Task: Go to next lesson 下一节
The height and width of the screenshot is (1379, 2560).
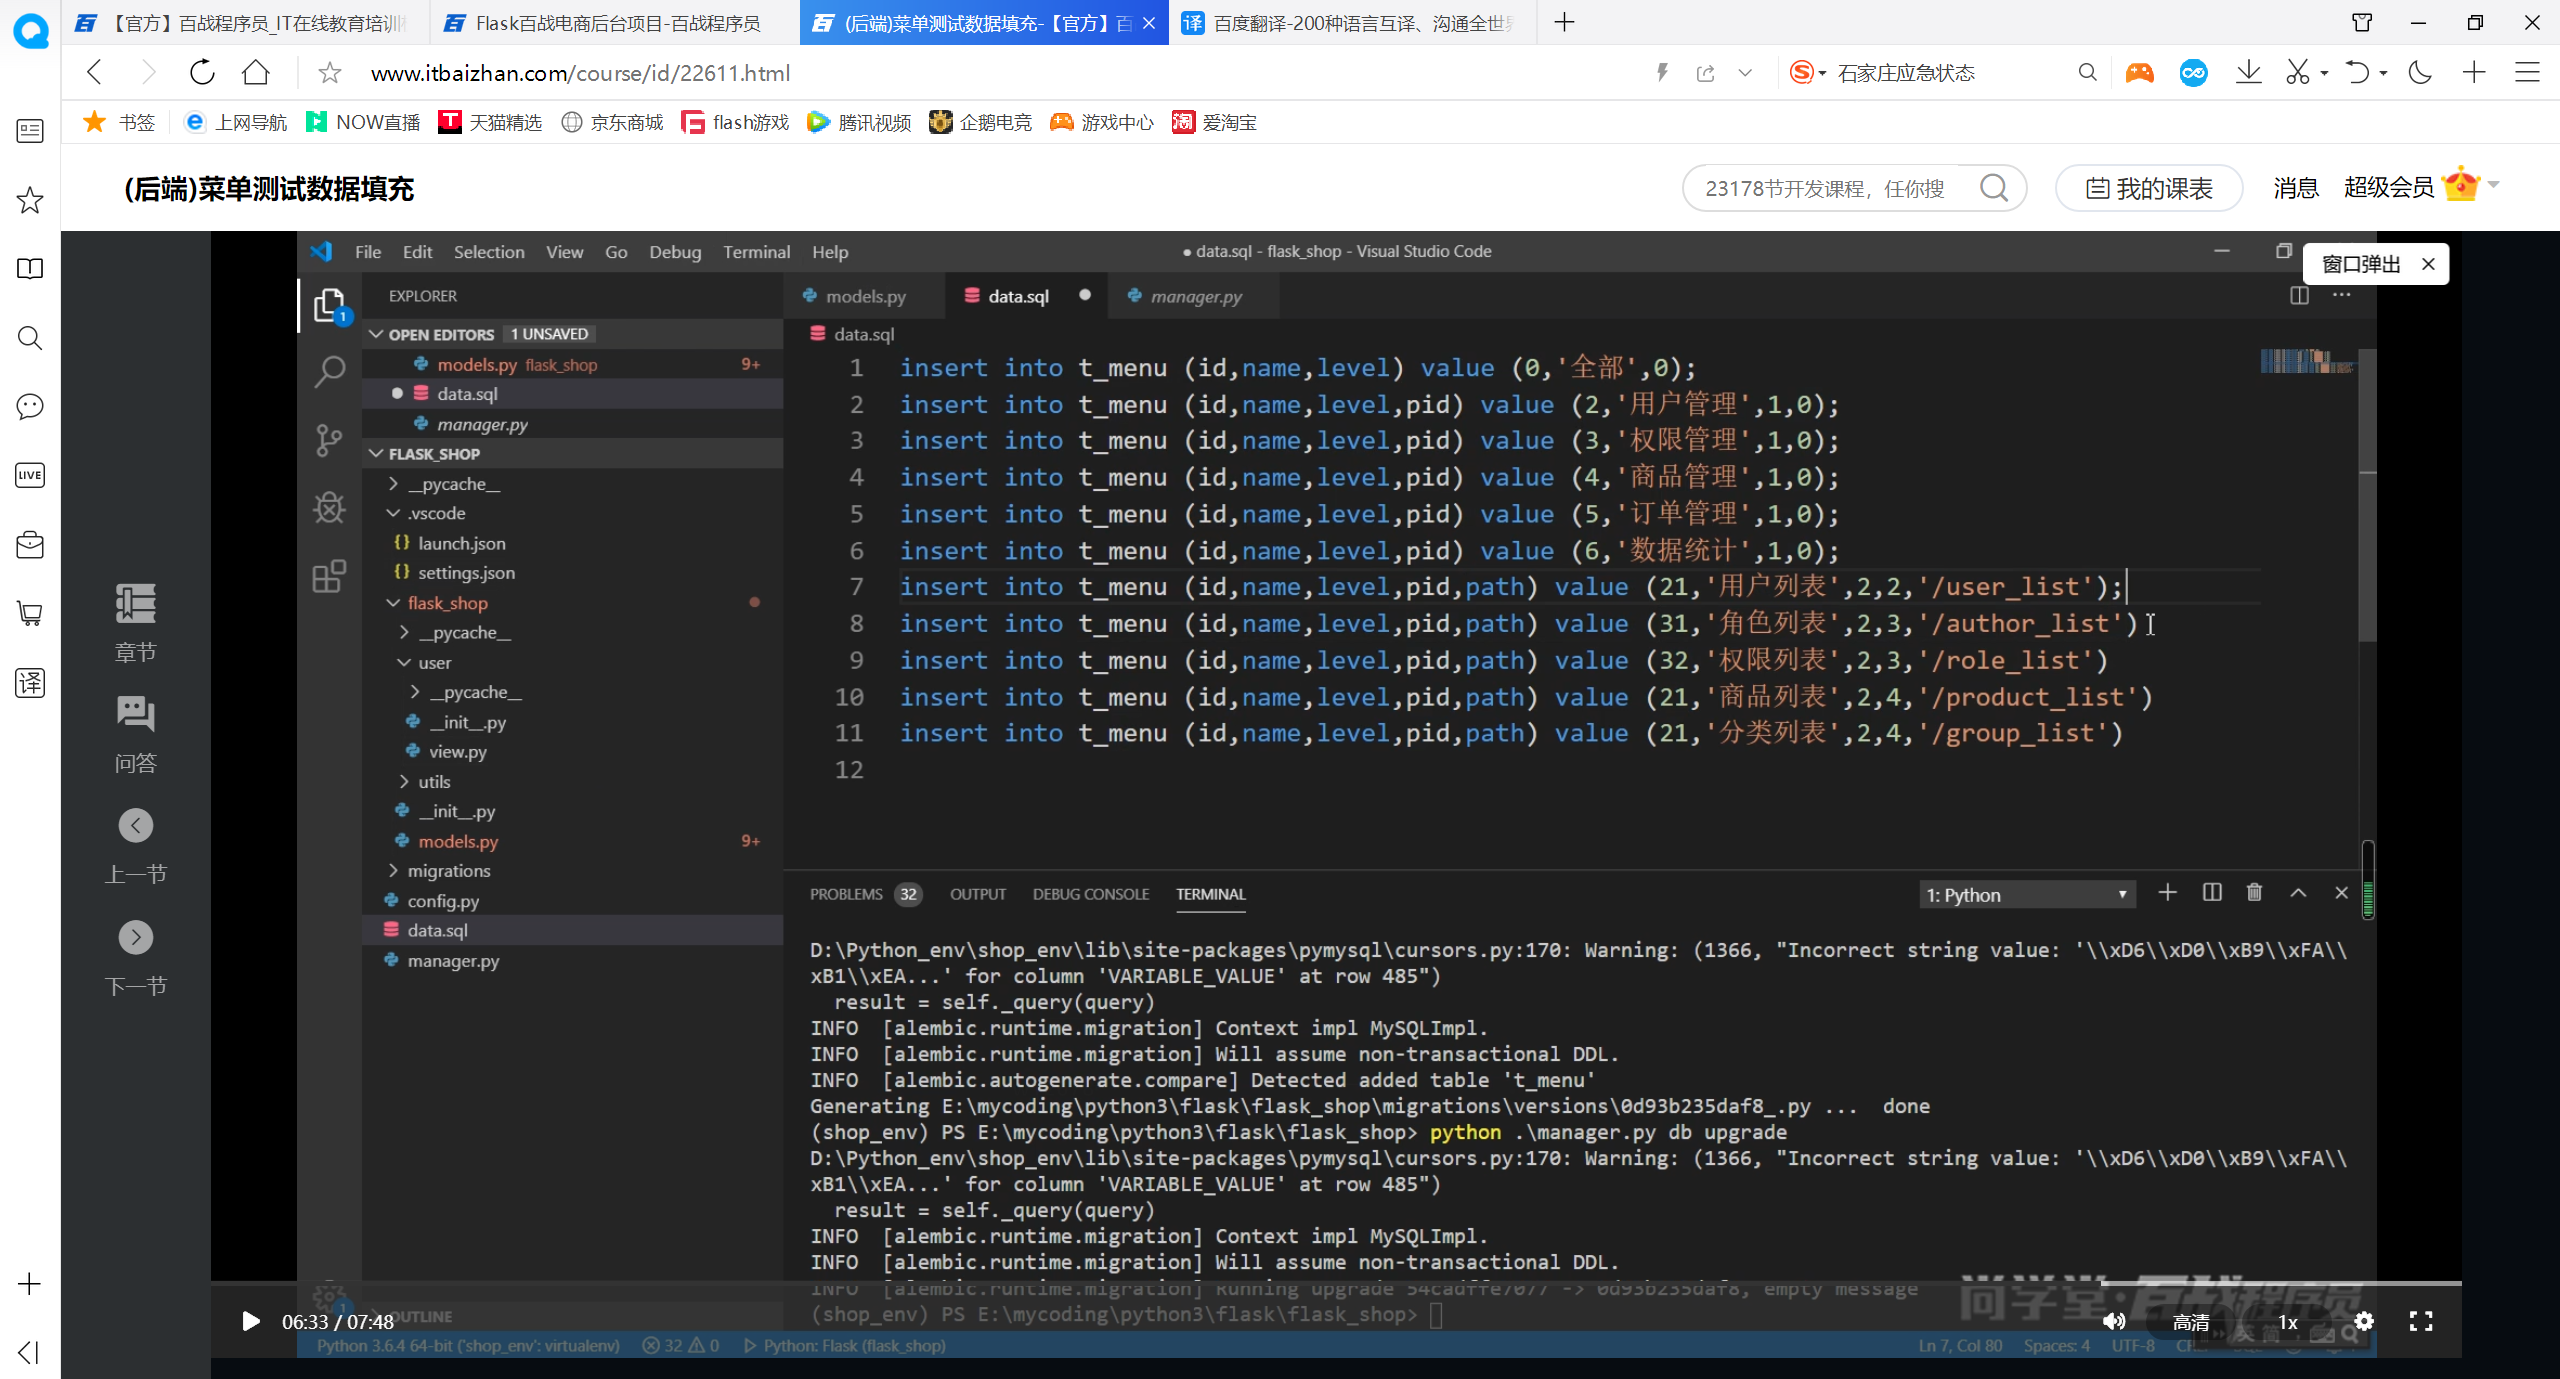Action: point(136,959)
